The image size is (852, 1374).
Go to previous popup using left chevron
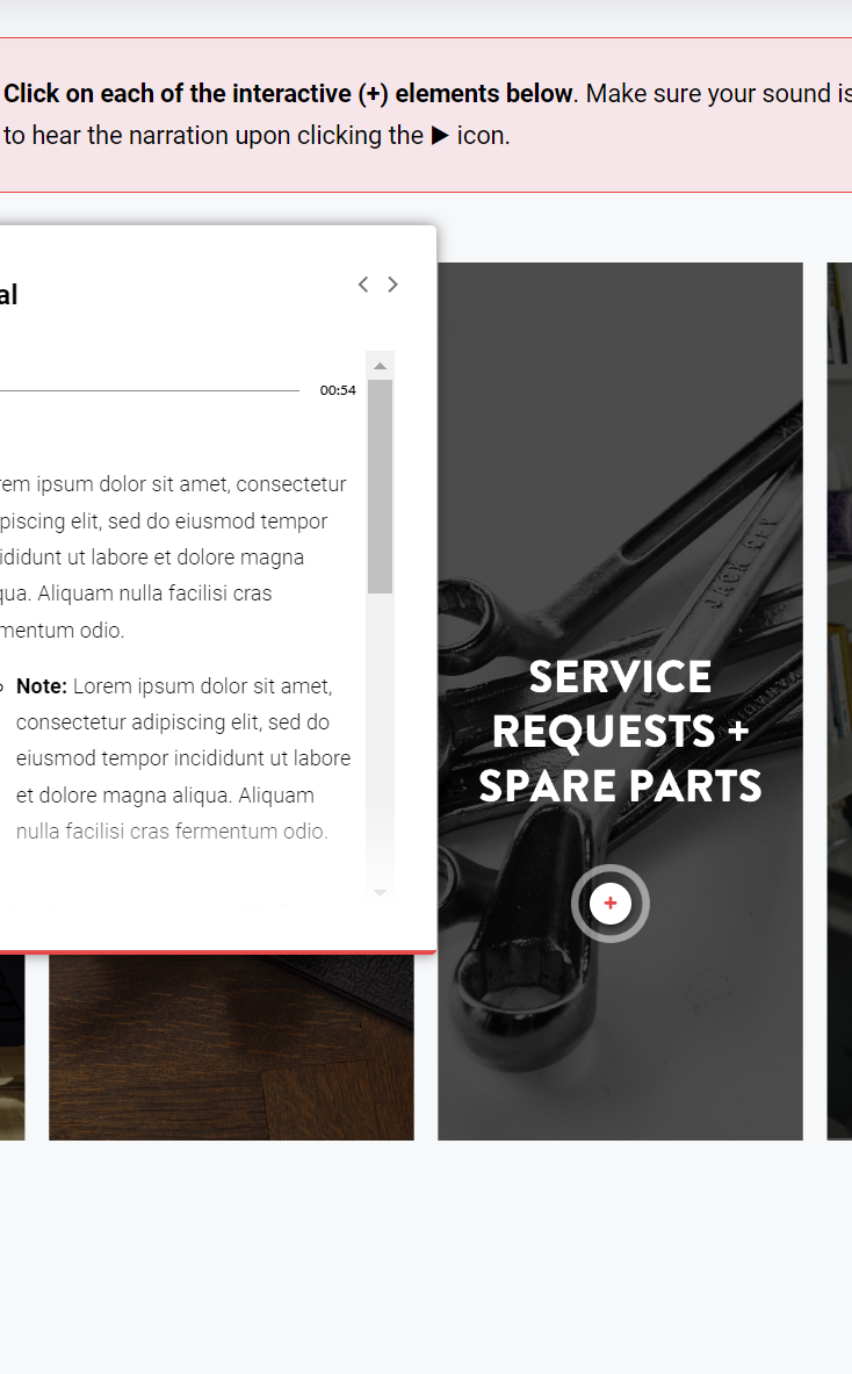(x=363, y=285)
